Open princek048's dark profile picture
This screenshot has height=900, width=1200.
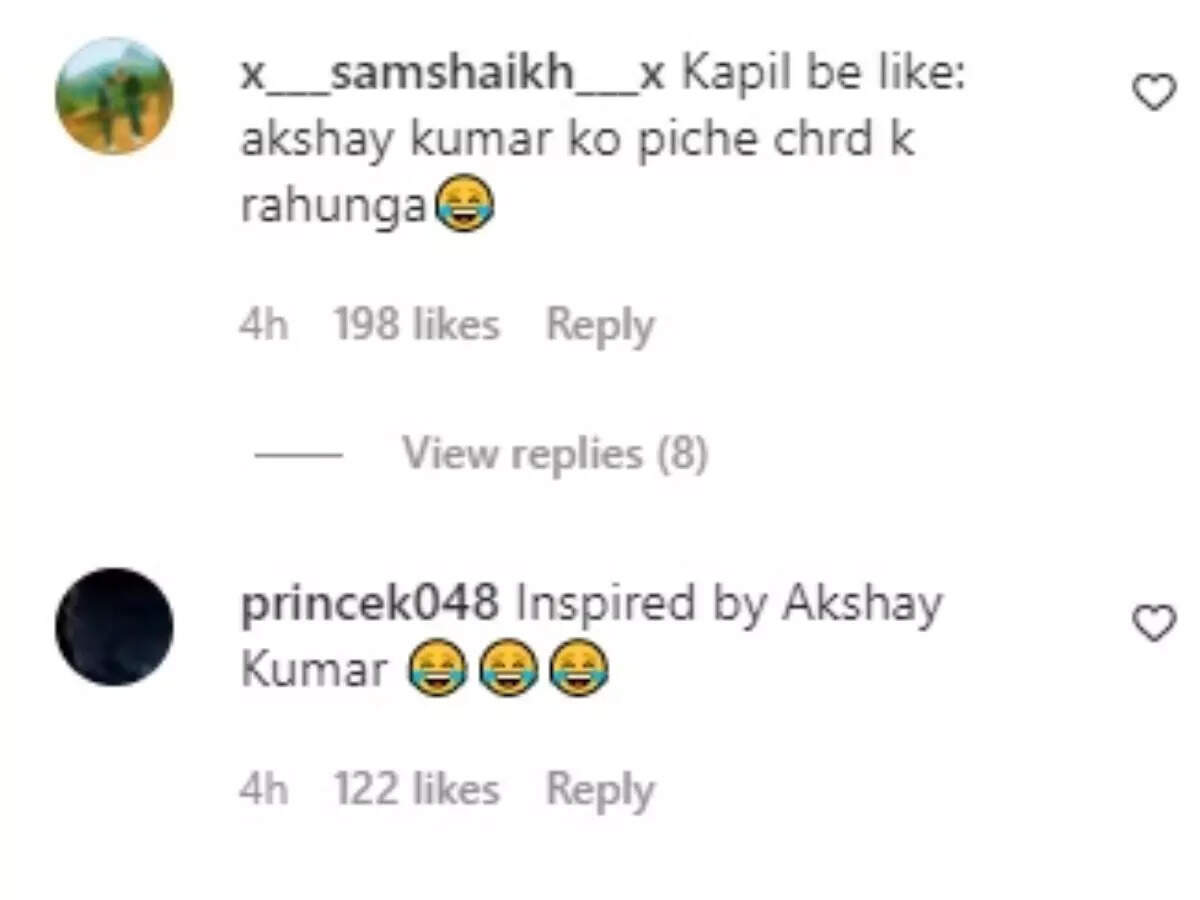(114, 627)
